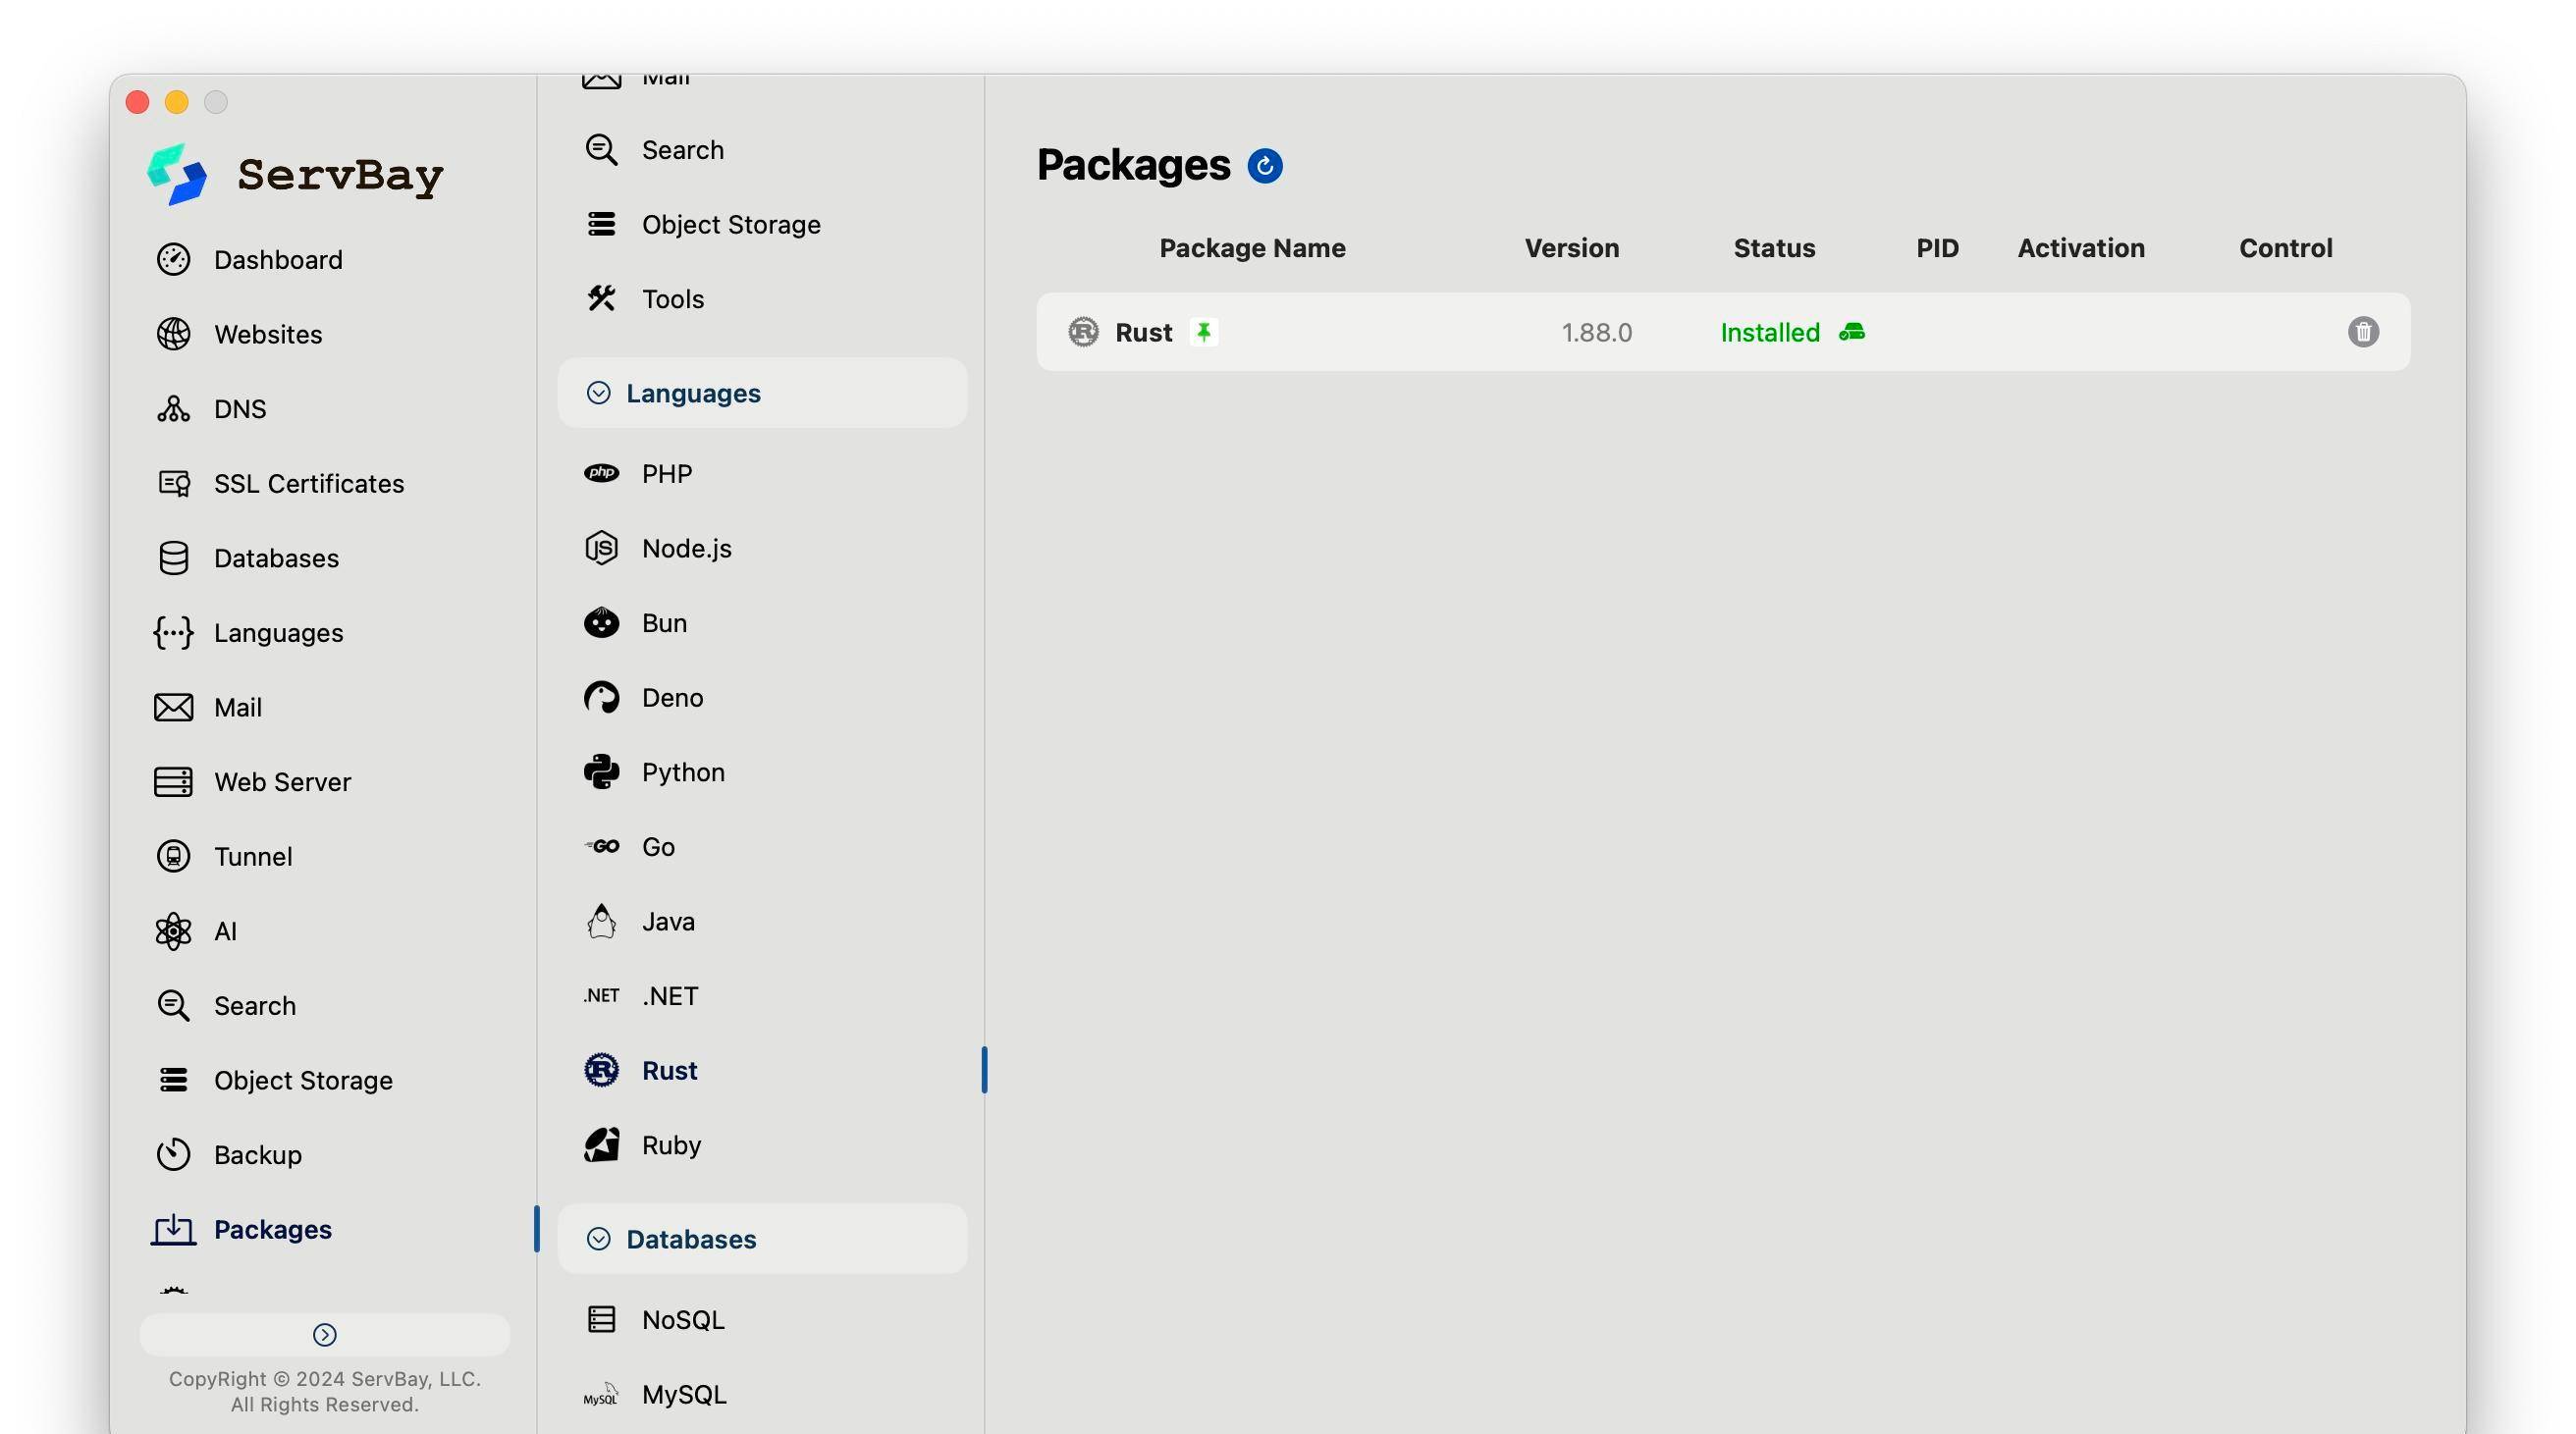Screen dimensions: 2576x1434
Task: Go to Dashboard in sidebar
Action: 277,260
